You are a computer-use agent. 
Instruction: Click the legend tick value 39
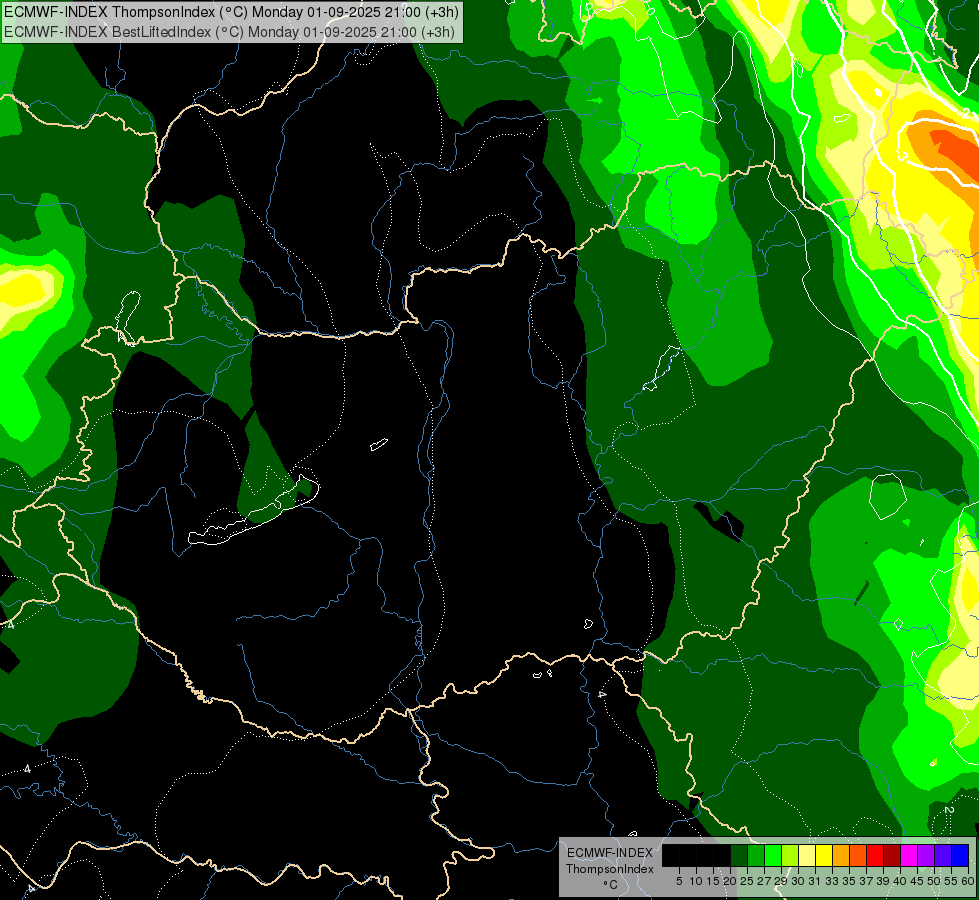click(883, 881)
